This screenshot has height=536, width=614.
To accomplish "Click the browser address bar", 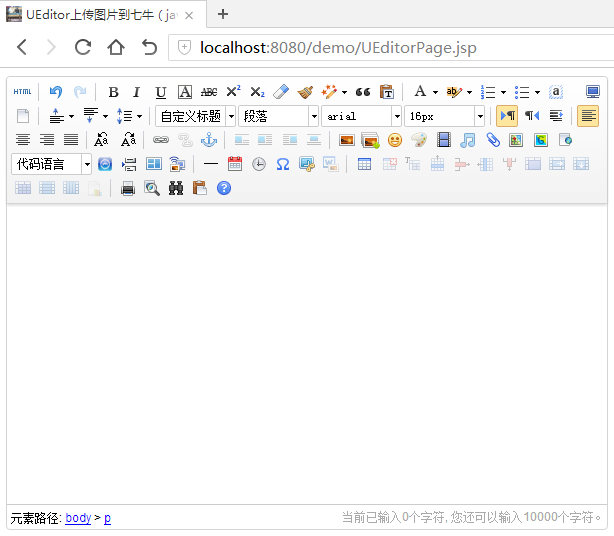I will point(391,48).
